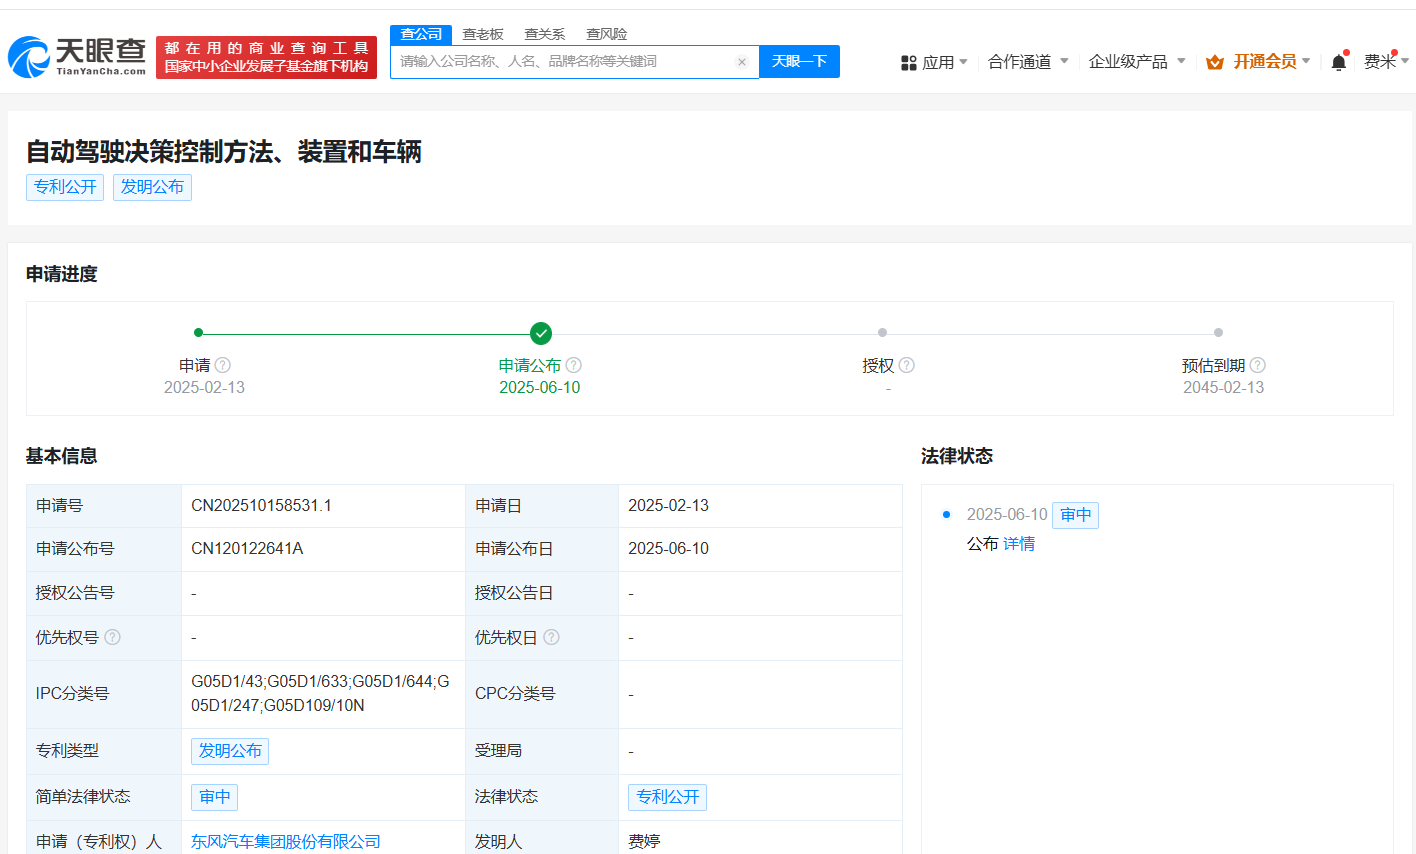Image resolution: width=1416 pixels, height=854 pixels.
Task: Click the green checkmark progress marker
Action: (x=541, y=333)
